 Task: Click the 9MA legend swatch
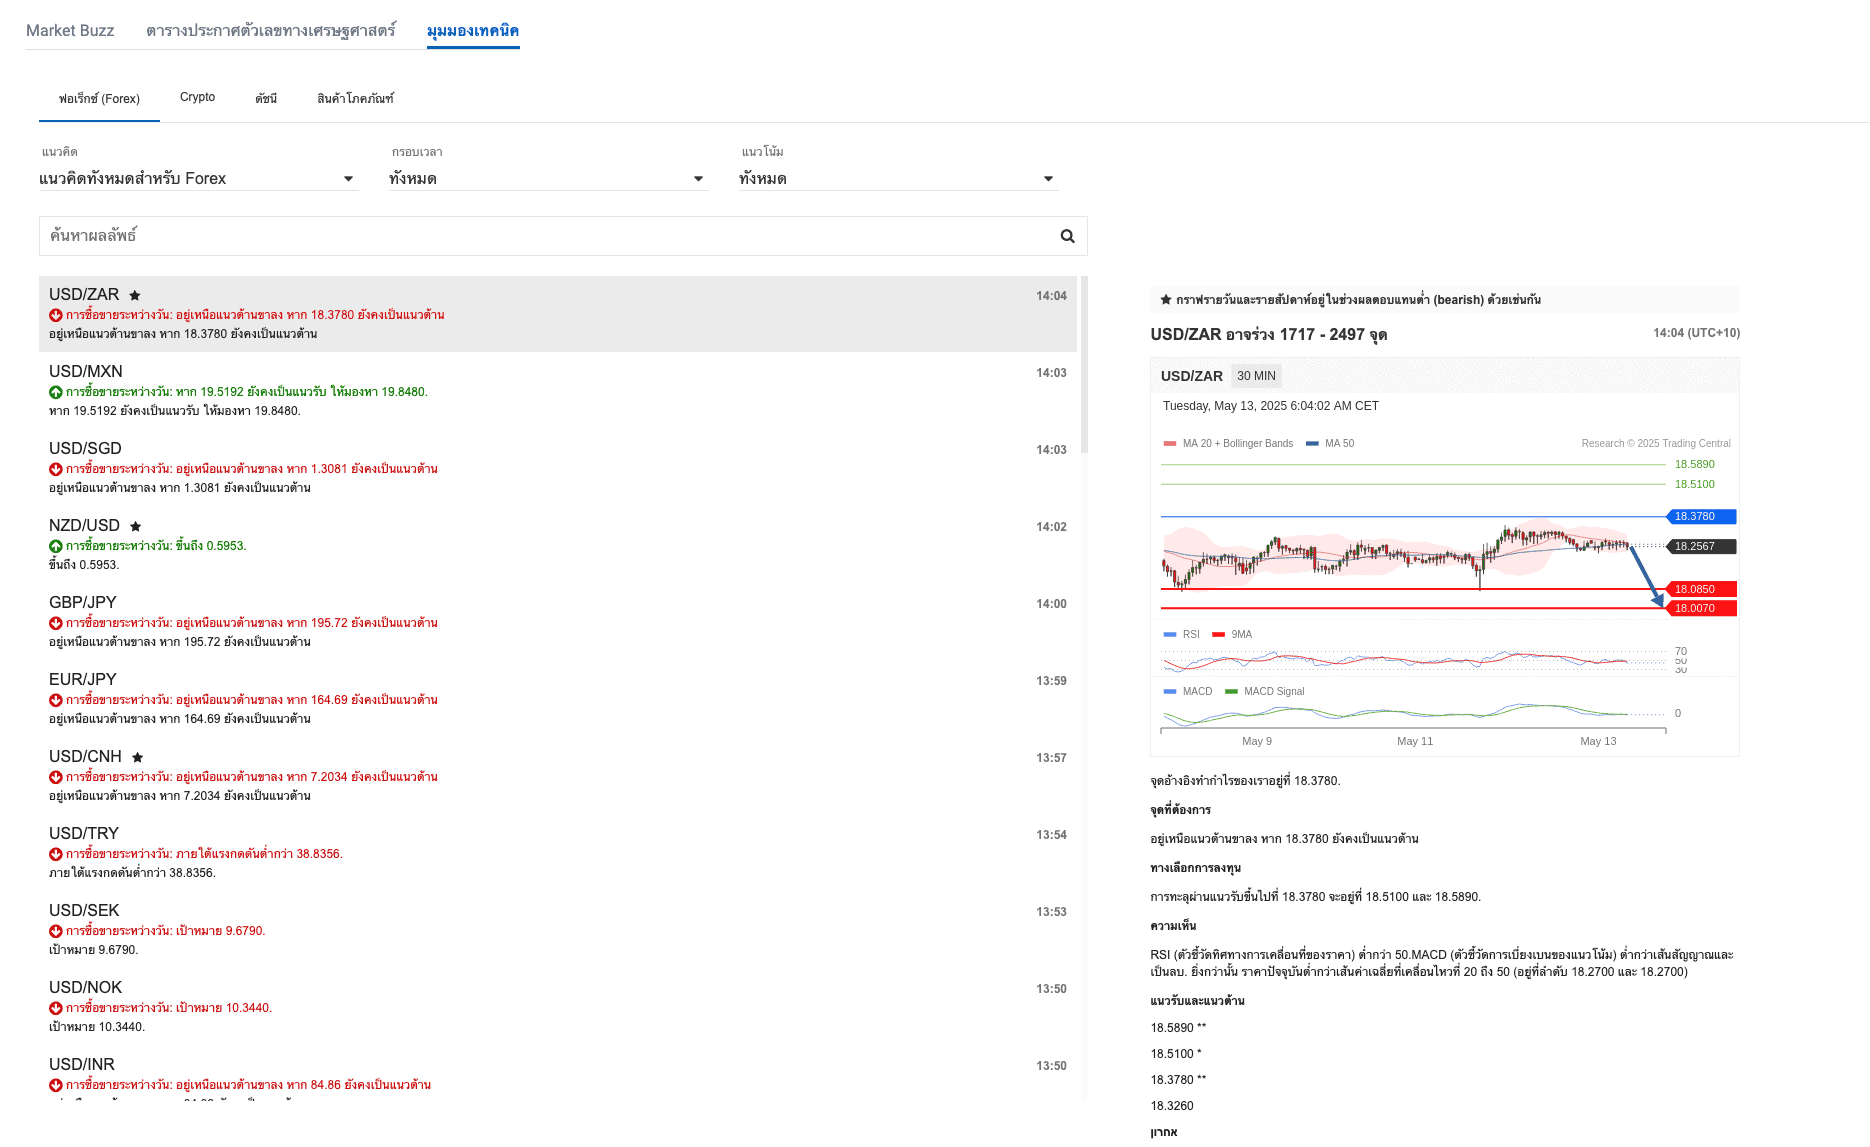tap(1218, 634)
